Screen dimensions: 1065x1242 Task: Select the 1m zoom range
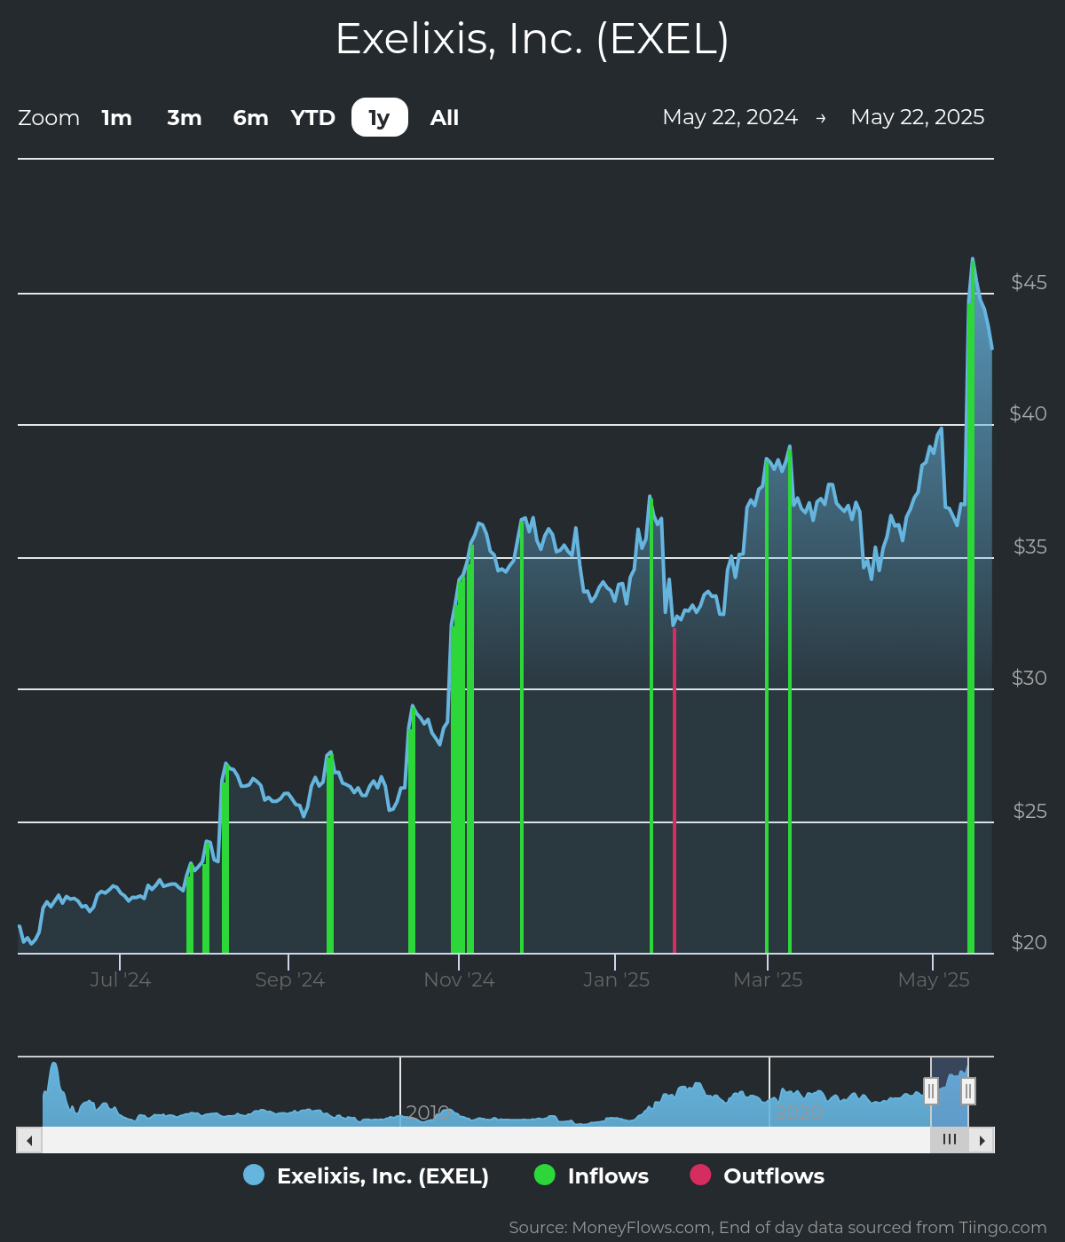(117, 118)
